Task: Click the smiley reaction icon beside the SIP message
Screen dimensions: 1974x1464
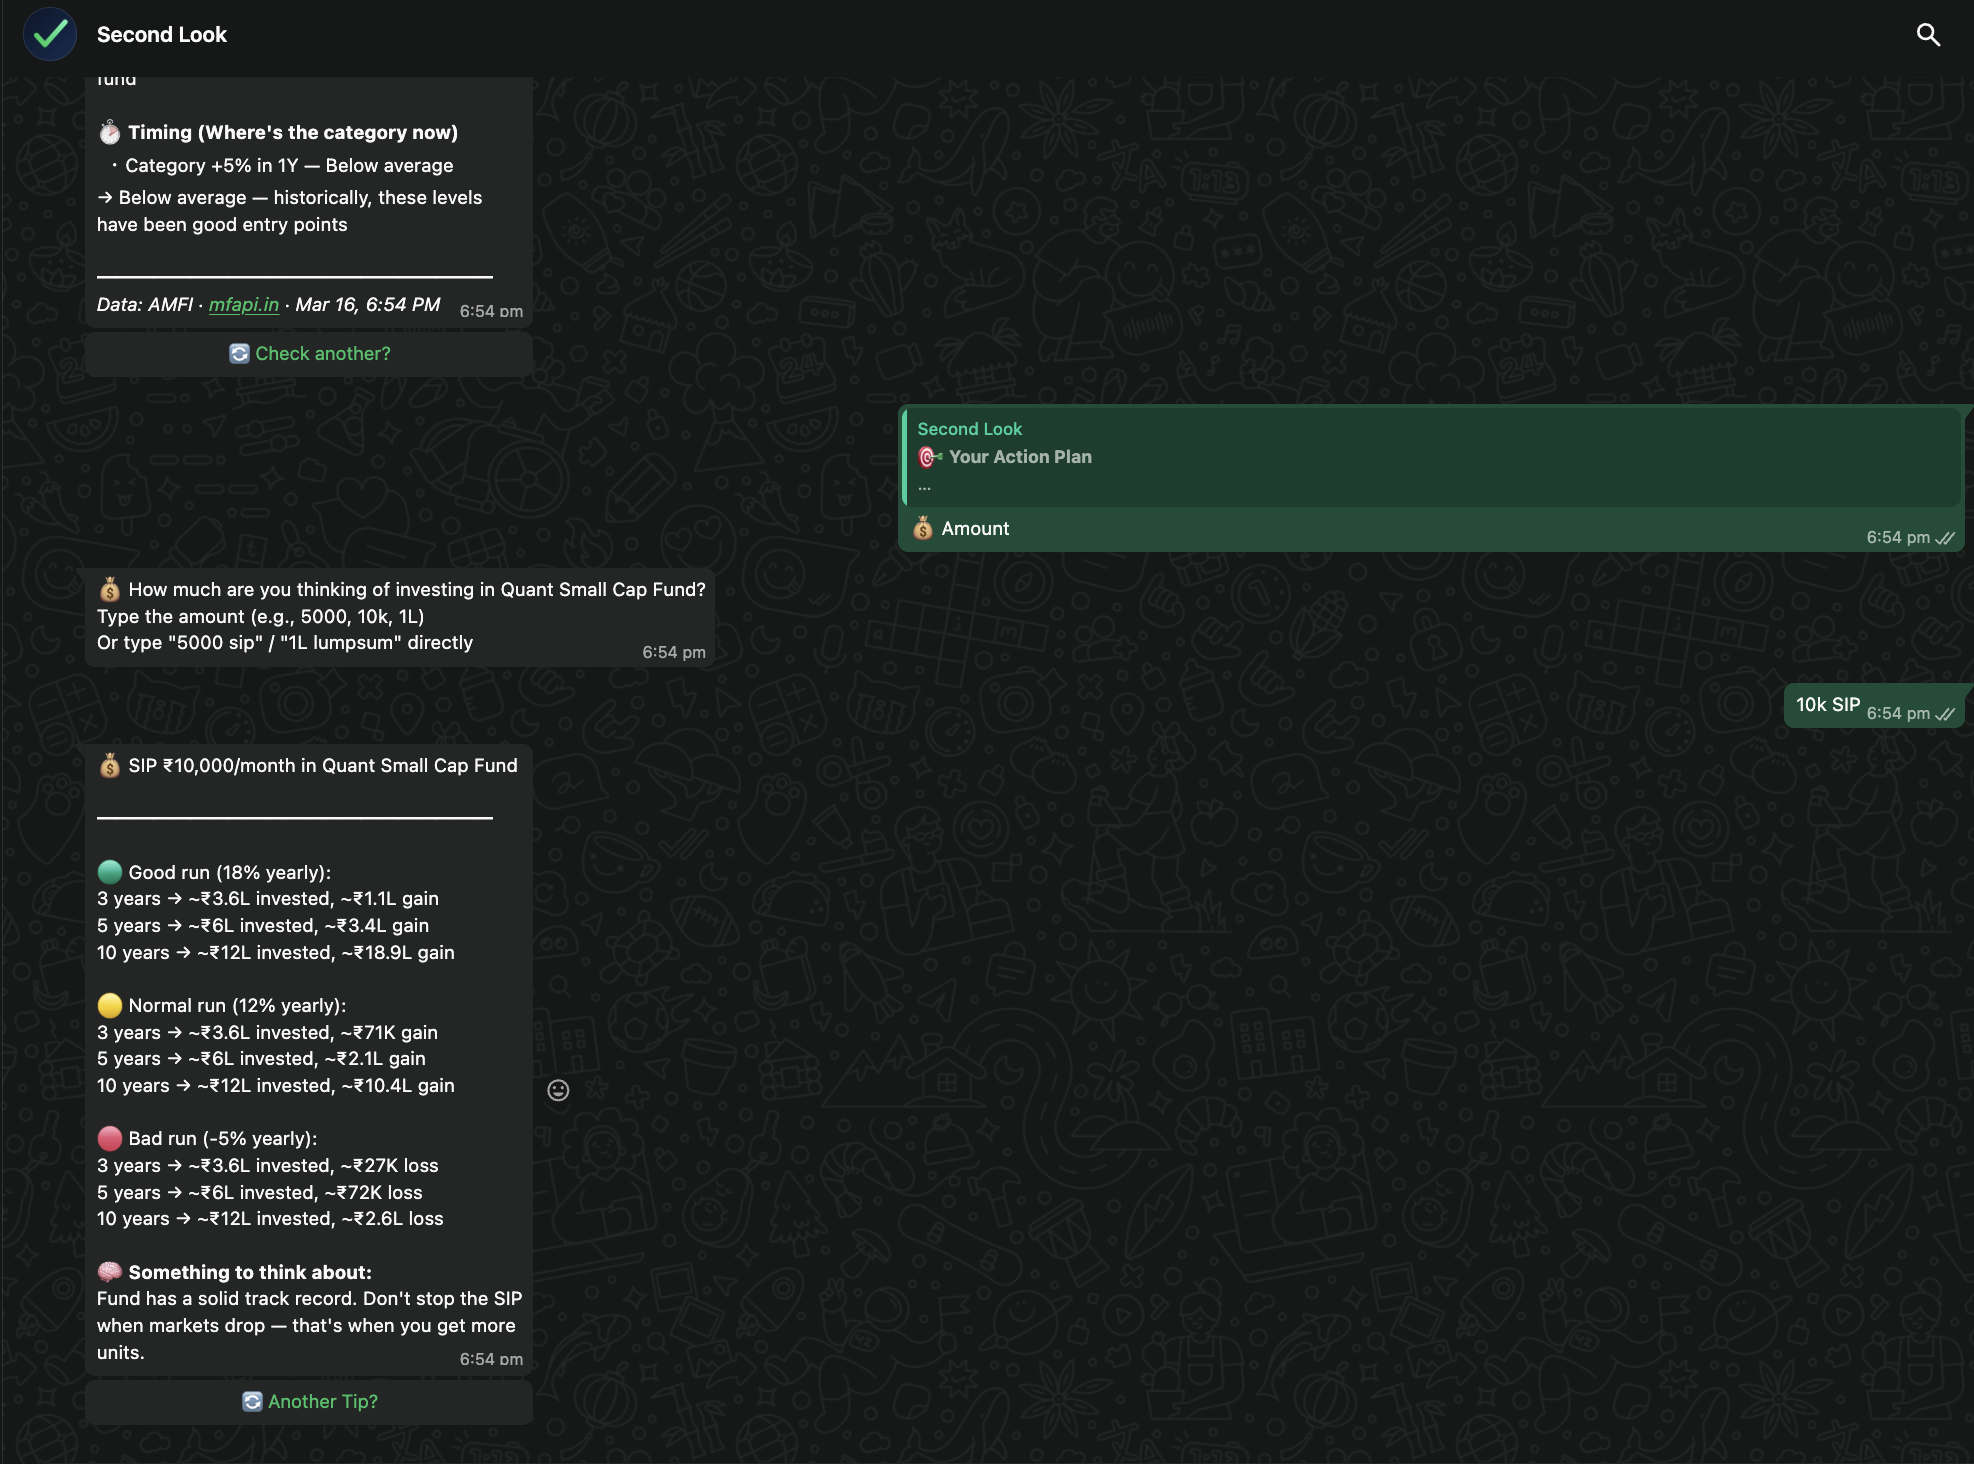Action: tap(558, 1091)
